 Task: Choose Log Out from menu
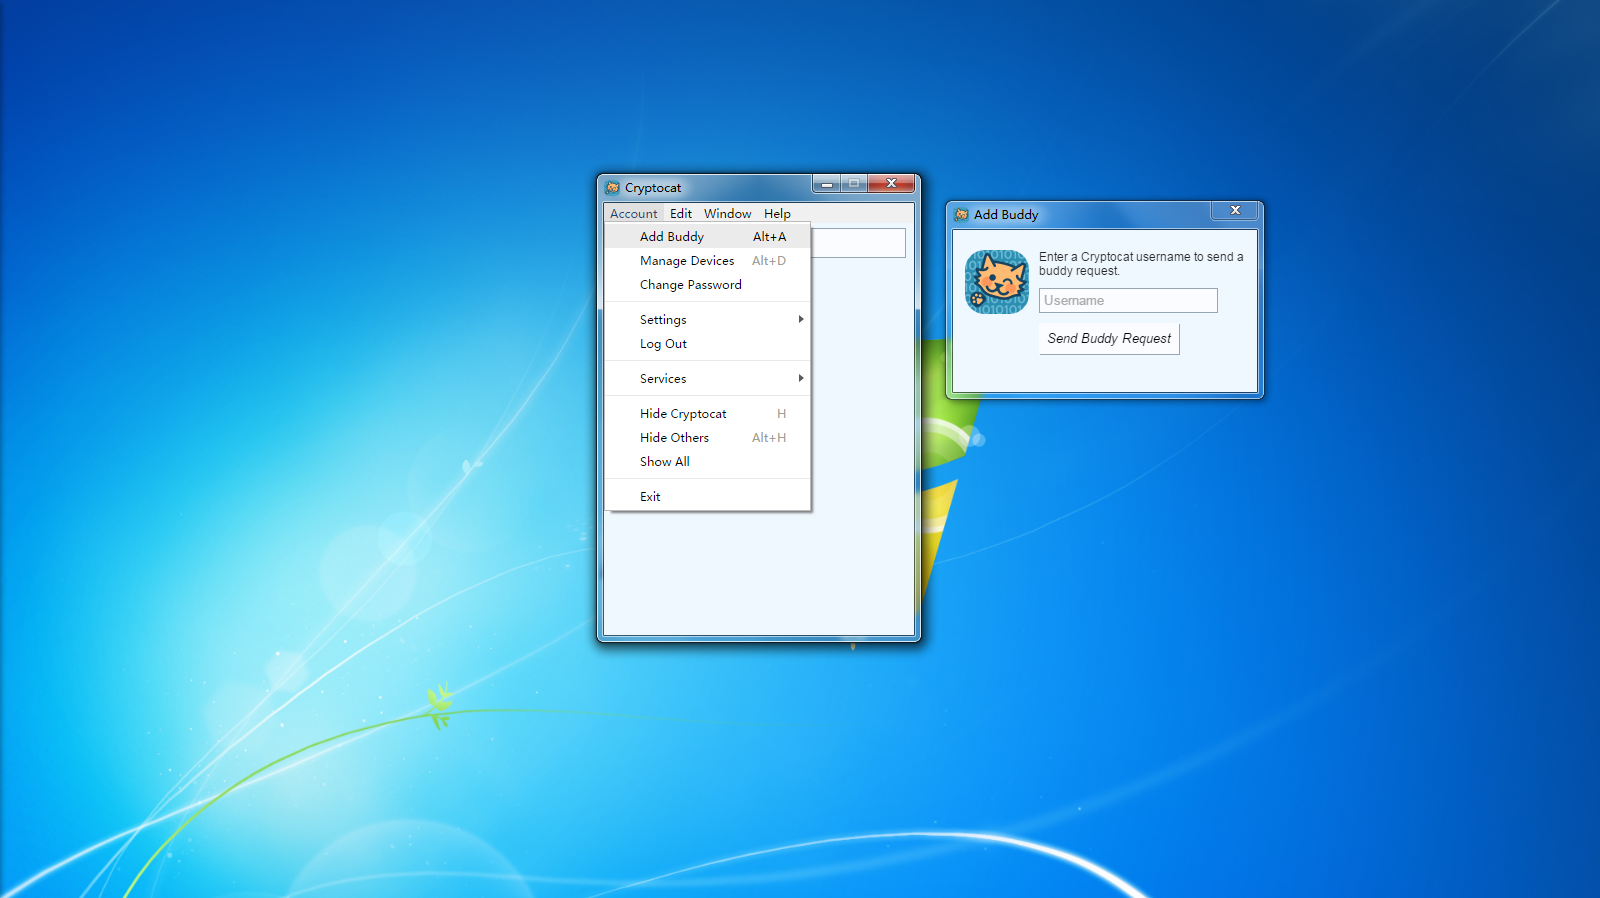(x=708, y=344)
